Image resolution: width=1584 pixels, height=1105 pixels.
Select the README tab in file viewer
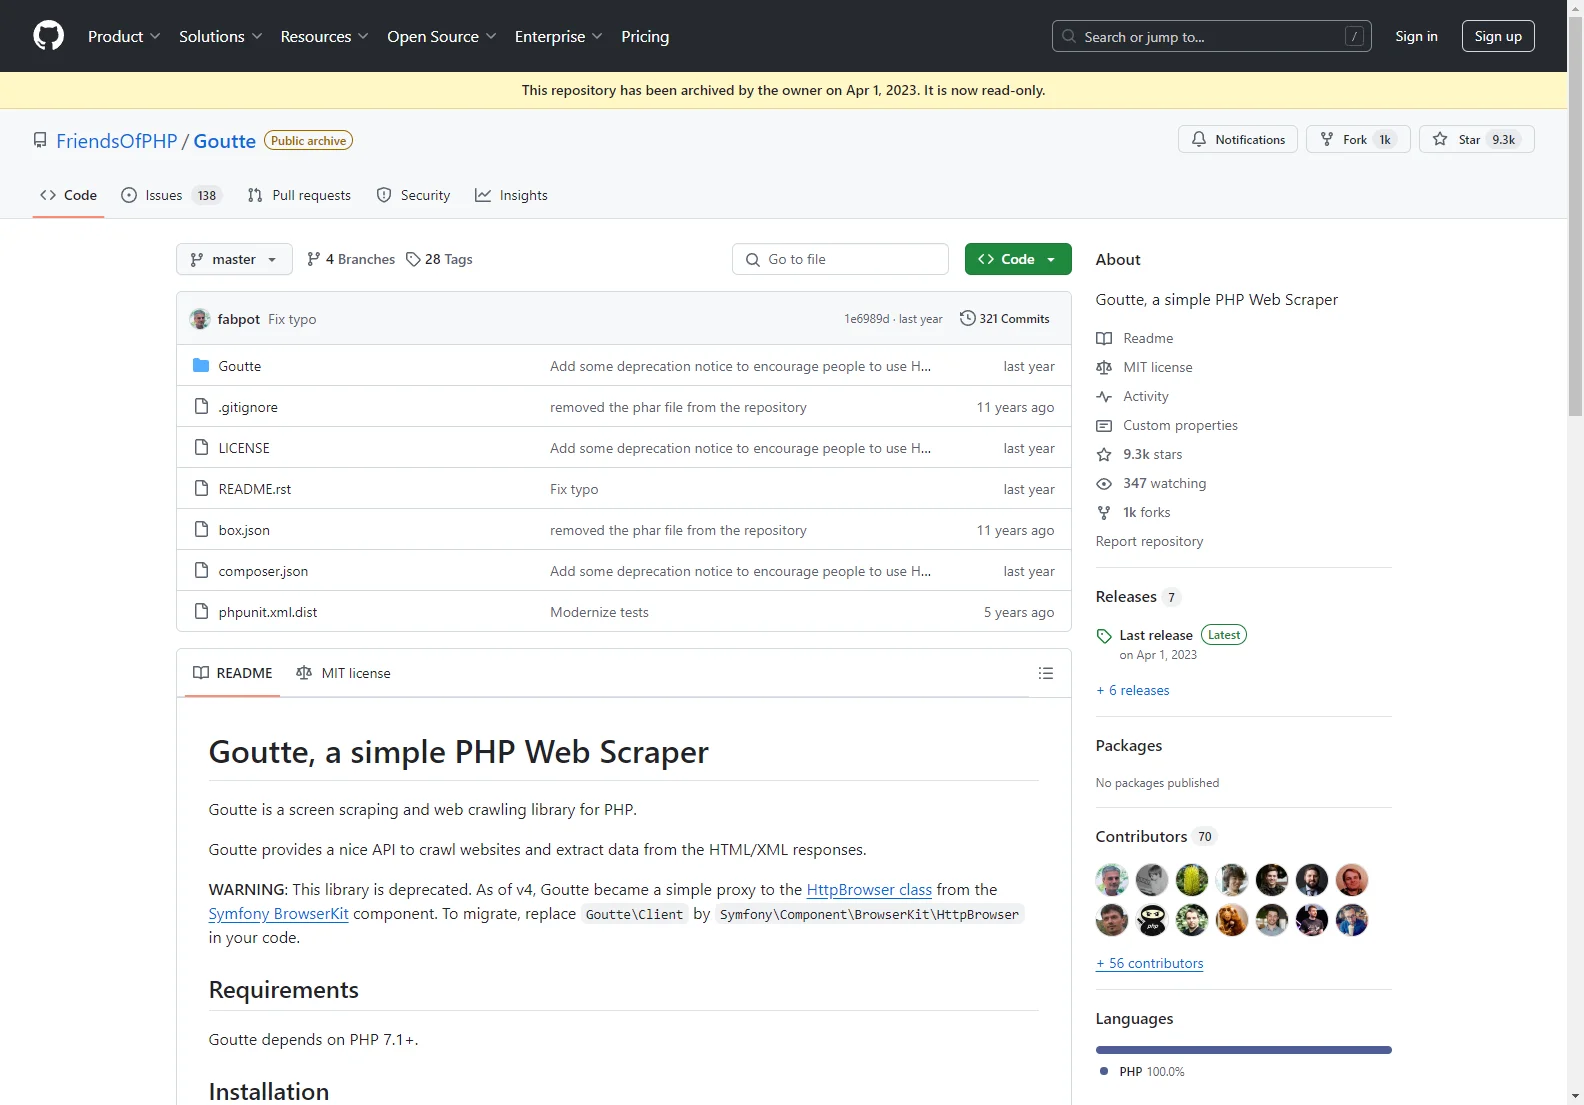pos(232,673)
